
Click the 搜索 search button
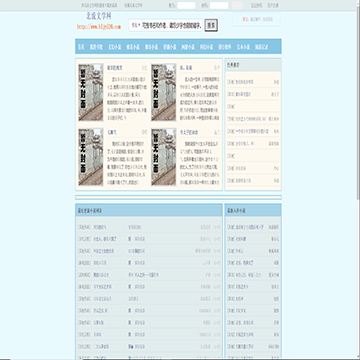point(211,25)
